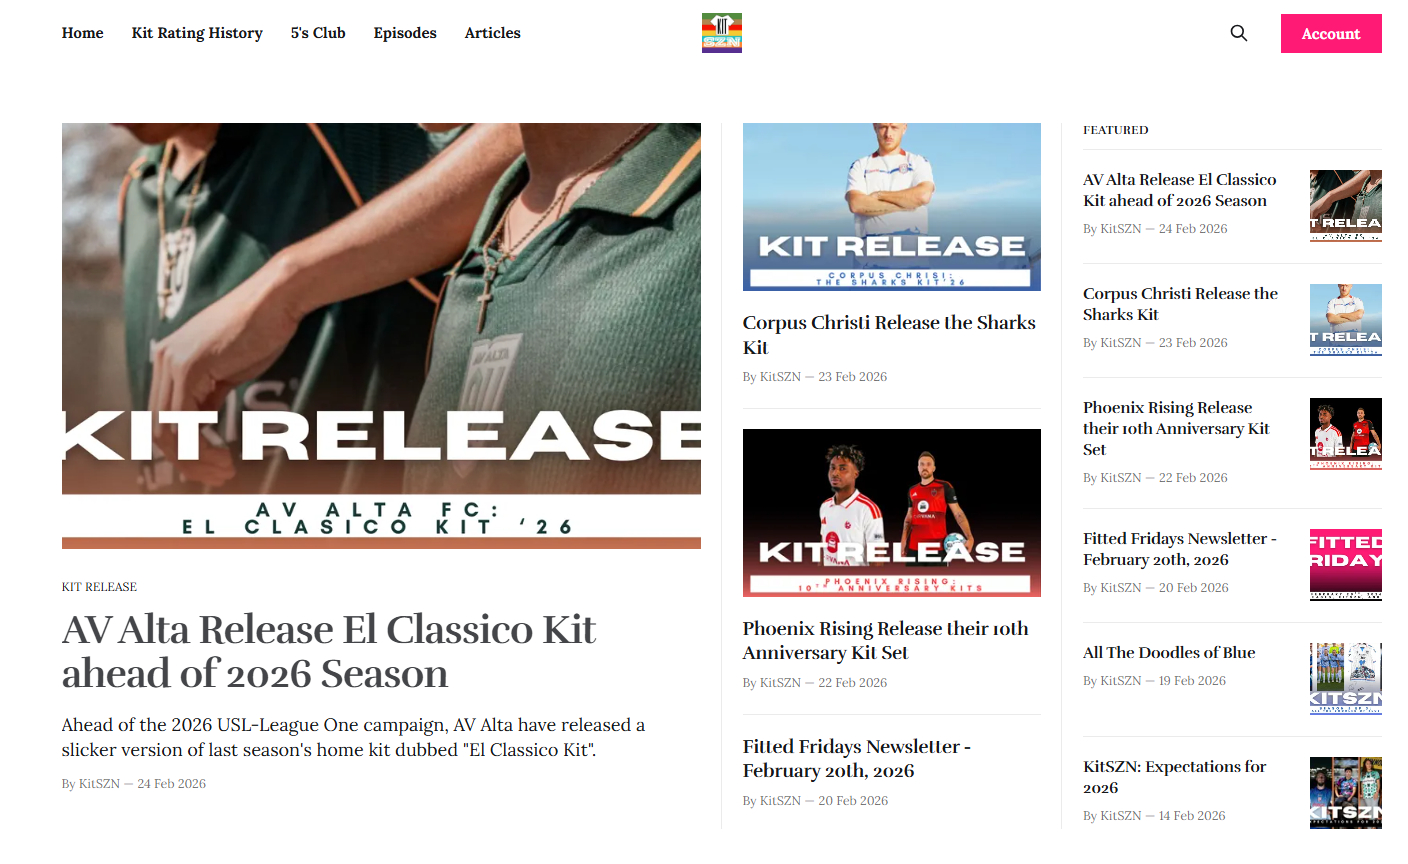Select the 5's Club menu item
Image resolution: width=1408 pixels, height=864 pixels.
[x=318, y=33]
